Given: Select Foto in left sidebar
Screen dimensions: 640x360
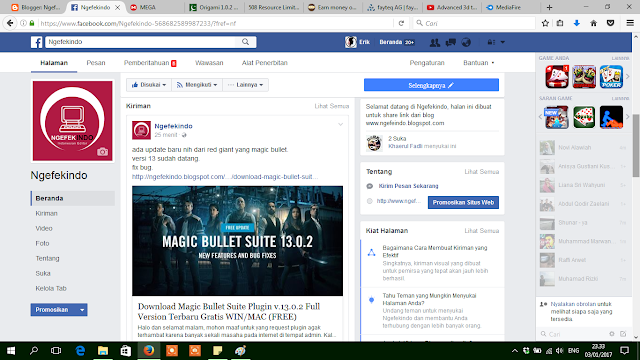Looking at the screenshot, I should 42,243.
